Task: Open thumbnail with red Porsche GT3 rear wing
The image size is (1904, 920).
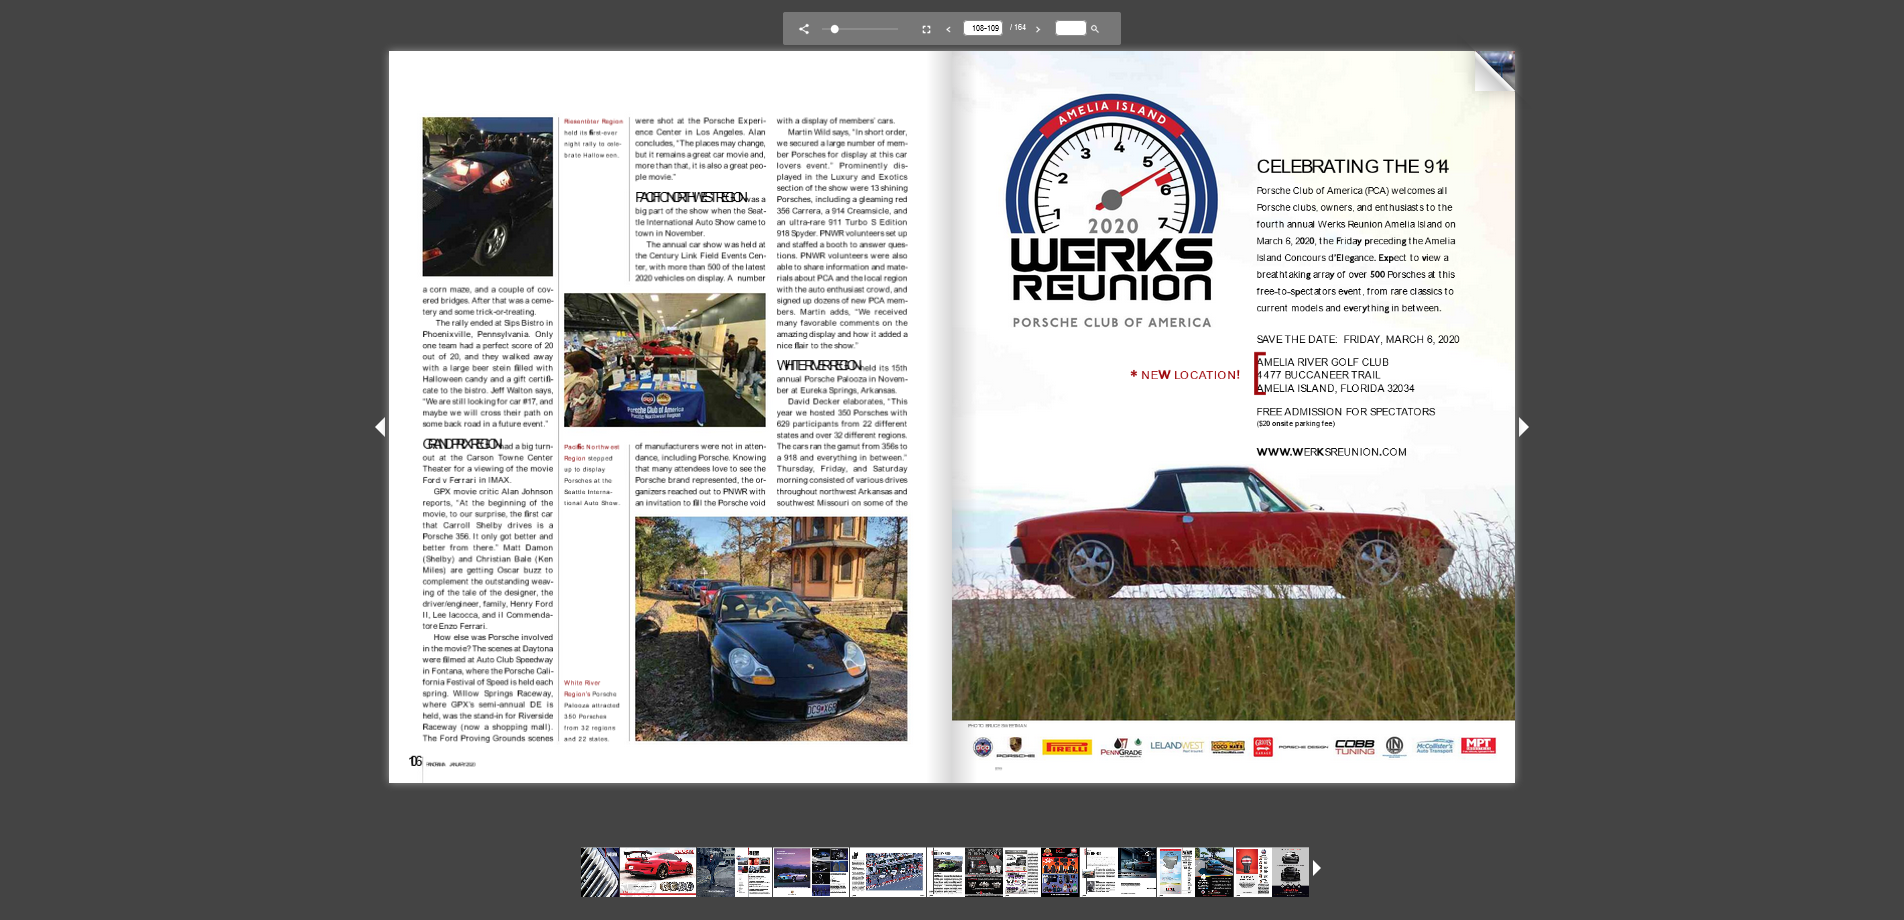Action: [658, 872]
